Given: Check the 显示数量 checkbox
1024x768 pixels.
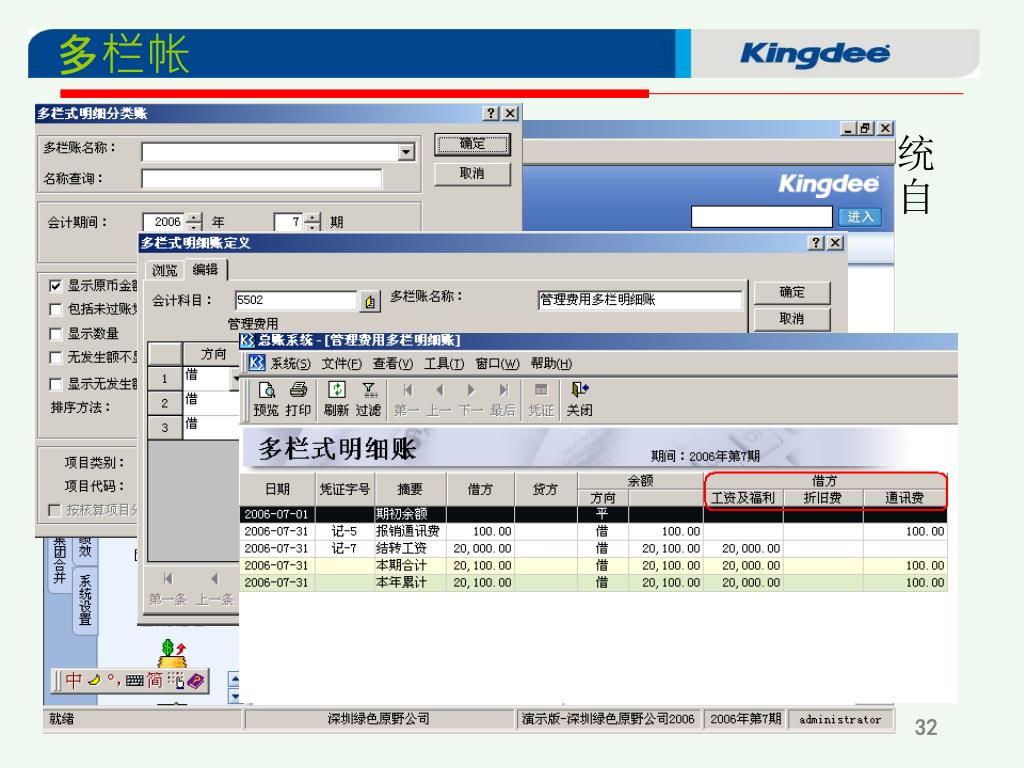Looking at the screenshot, I should click(x=56, y=334).
